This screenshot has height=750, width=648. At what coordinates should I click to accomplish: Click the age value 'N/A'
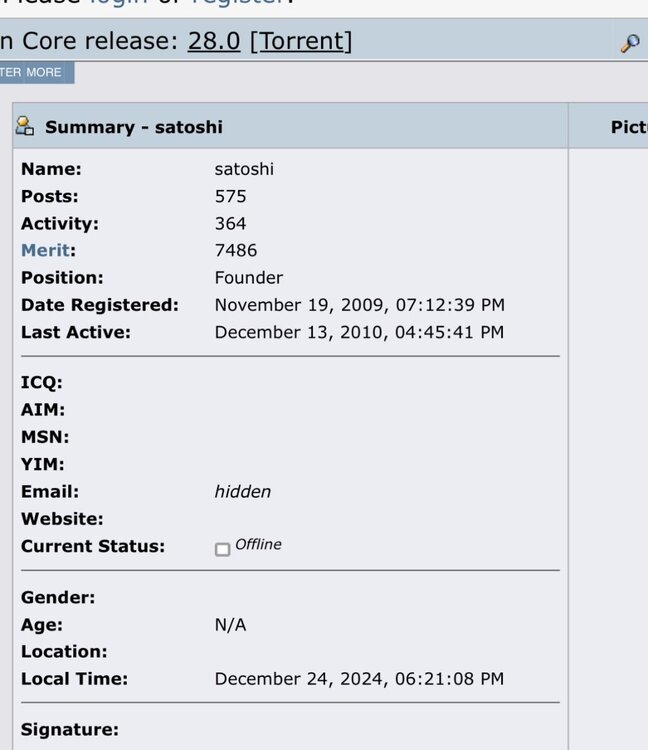tap(231, 625)
